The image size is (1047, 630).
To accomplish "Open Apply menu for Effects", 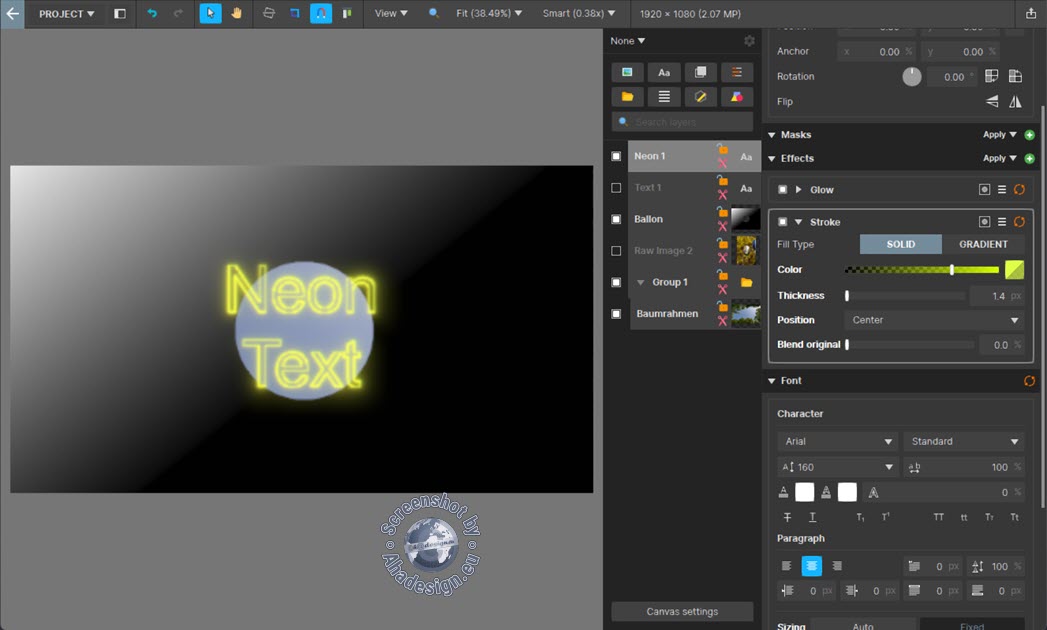I will coord(999,158).
